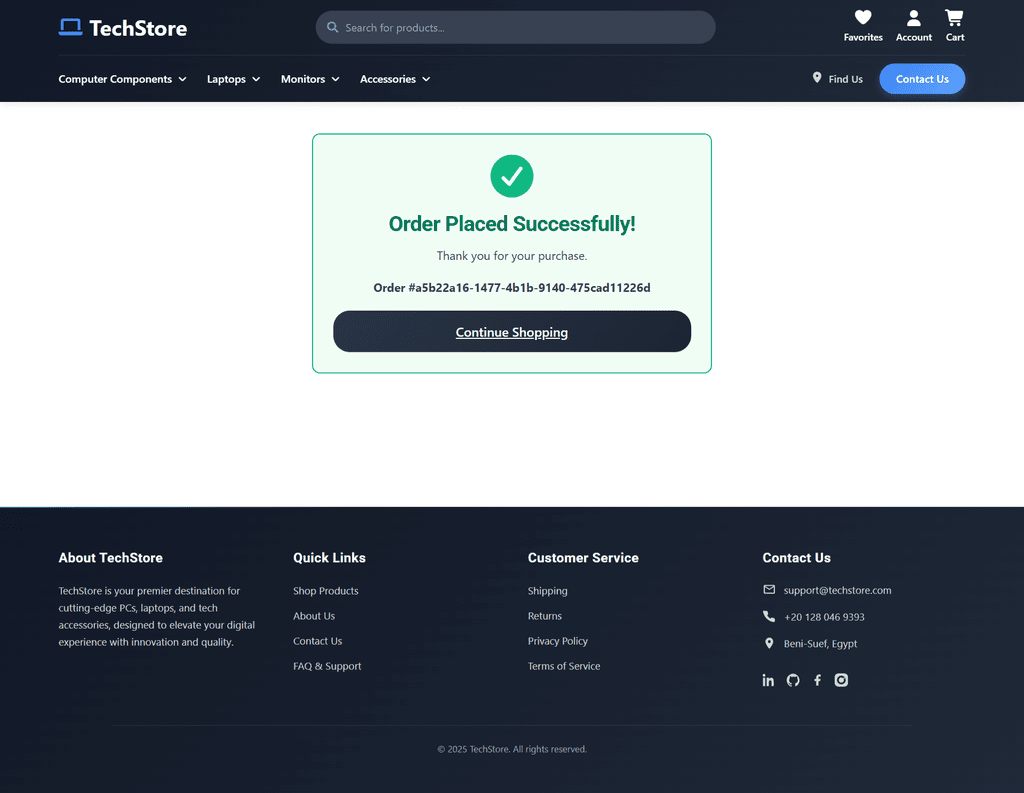Click the Contact Us footer heading
The height and width of the screenshot is (793, 1024).
(x=796, y=558)
